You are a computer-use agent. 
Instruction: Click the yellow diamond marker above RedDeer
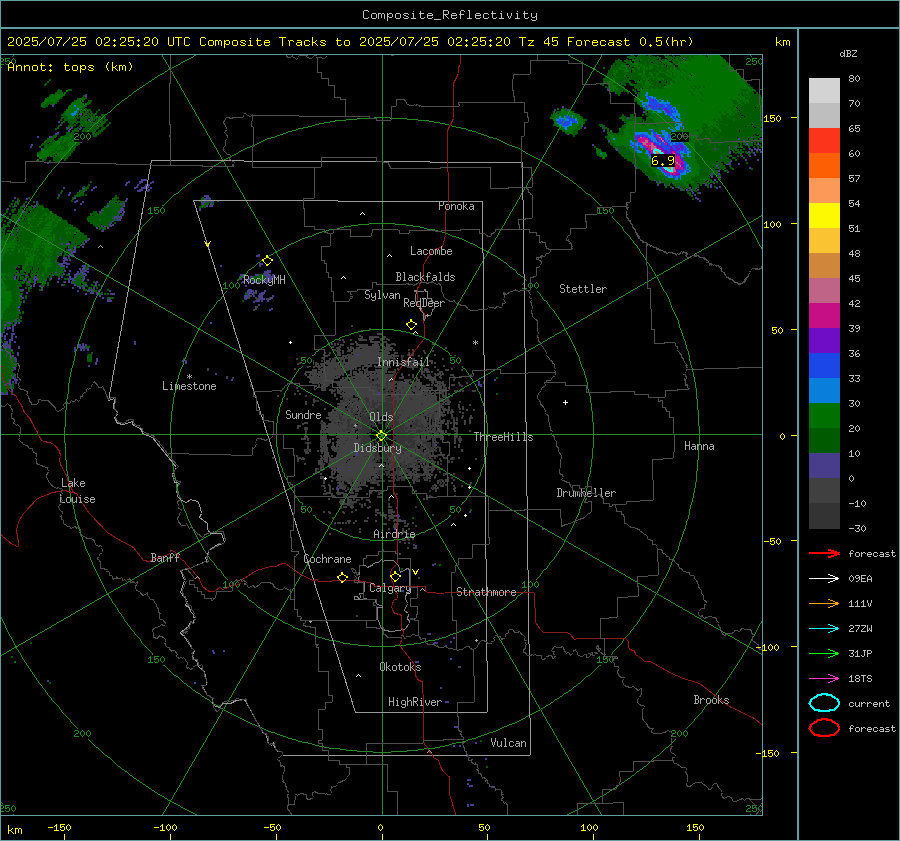(412, 325)
